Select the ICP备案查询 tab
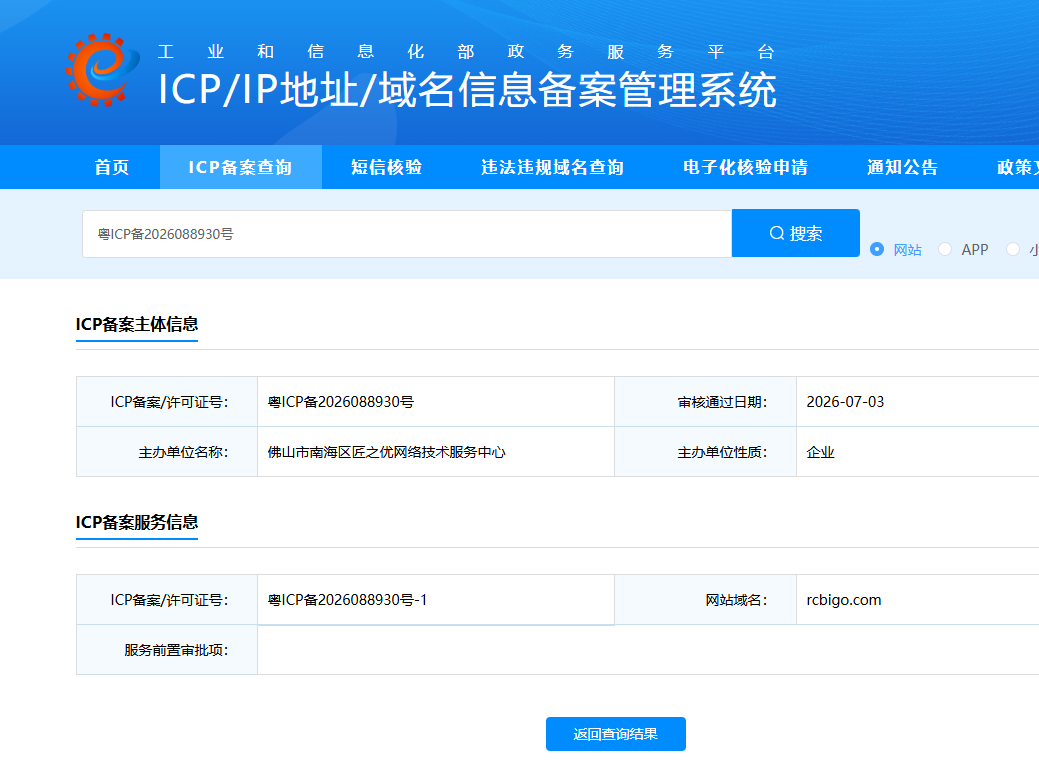The image size is (1039, 779). (x=241, y=167)
